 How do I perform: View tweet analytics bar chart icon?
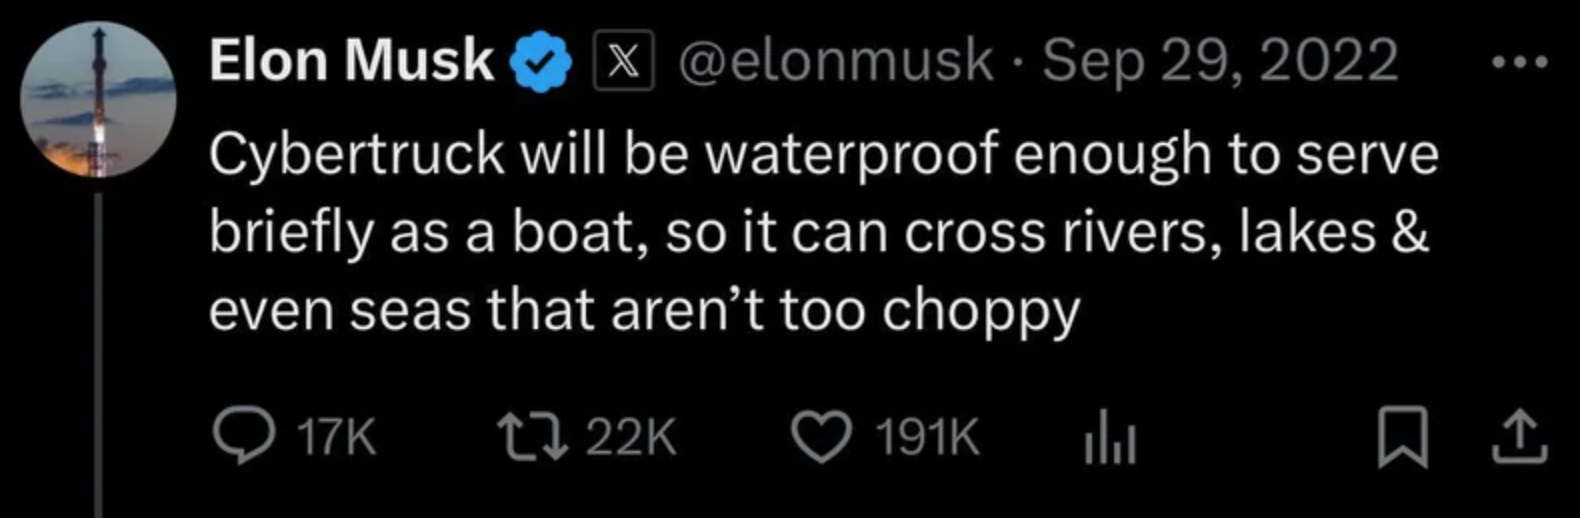[x=1110, y=440]
